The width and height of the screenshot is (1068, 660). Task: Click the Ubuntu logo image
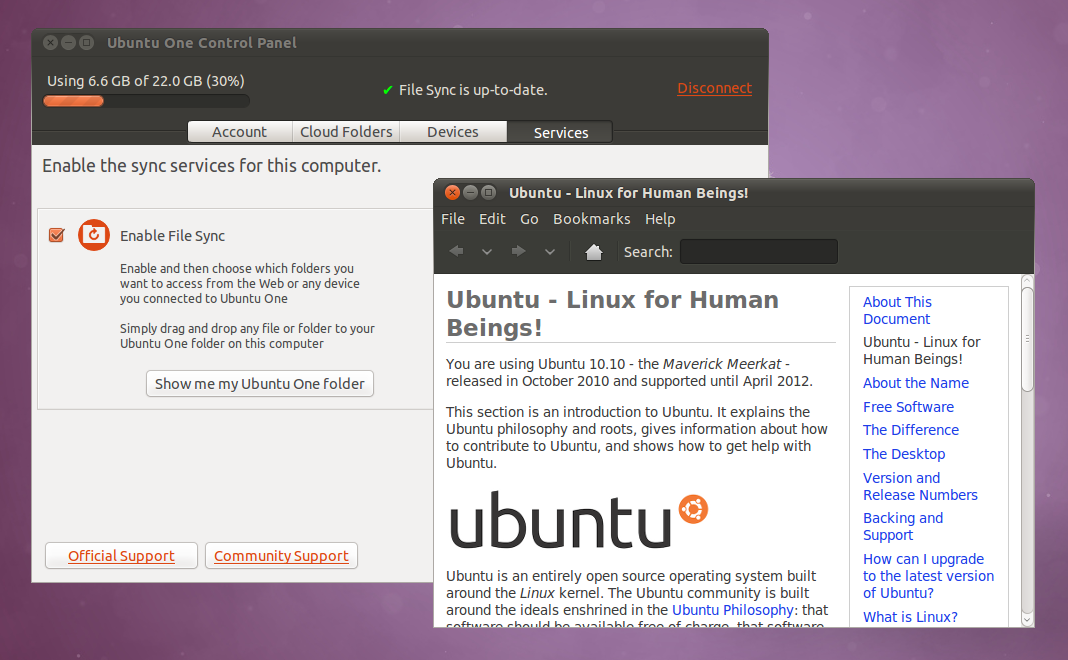579,520
